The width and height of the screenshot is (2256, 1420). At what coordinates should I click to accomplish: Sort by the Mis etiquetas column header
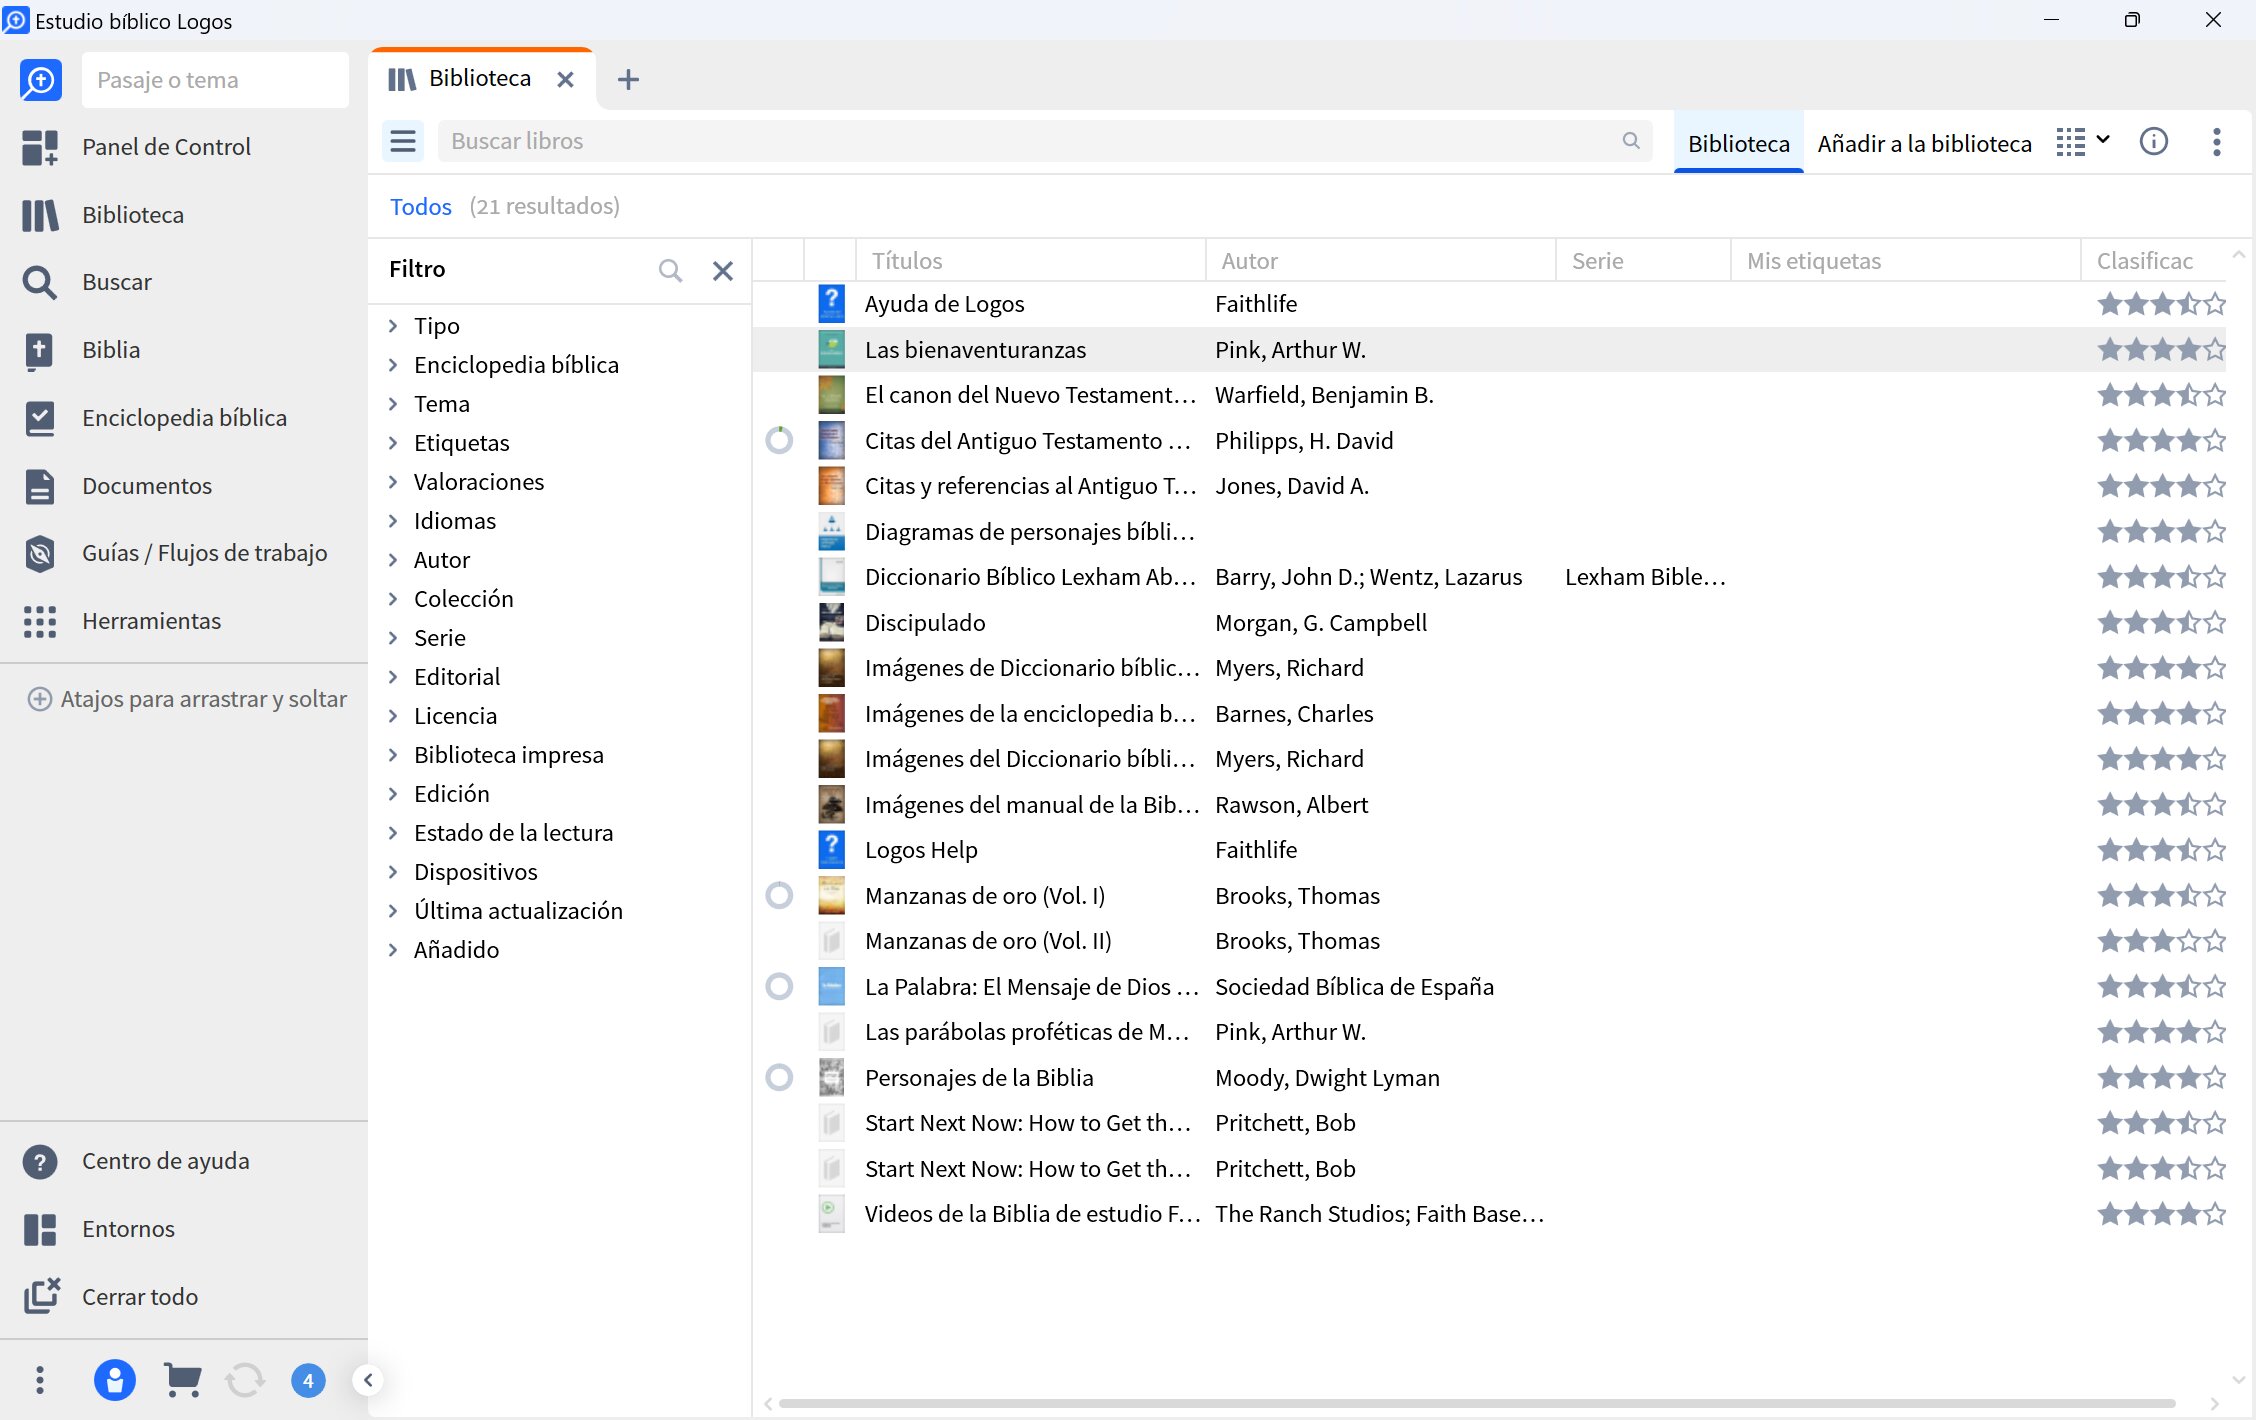[1905, 261]
